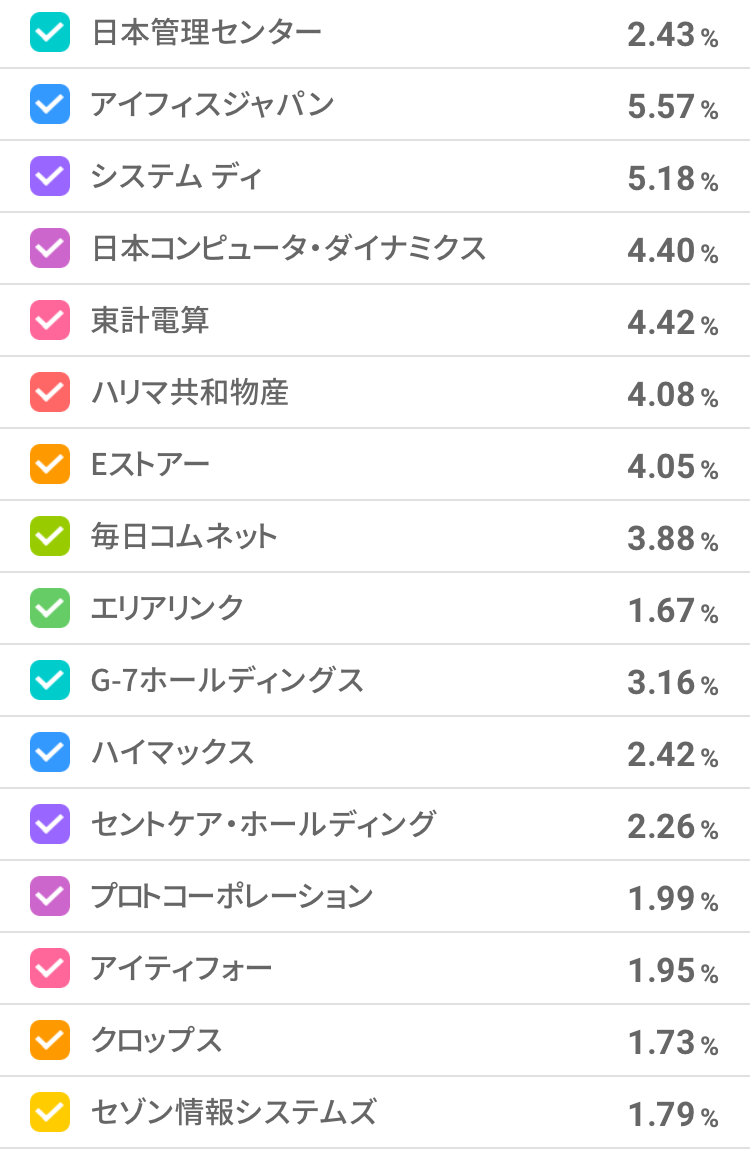Toggle 日本コンピュータ・ダイナミクス checkbox
Screen dimensions: 750x1150
[x=50, y=249]
